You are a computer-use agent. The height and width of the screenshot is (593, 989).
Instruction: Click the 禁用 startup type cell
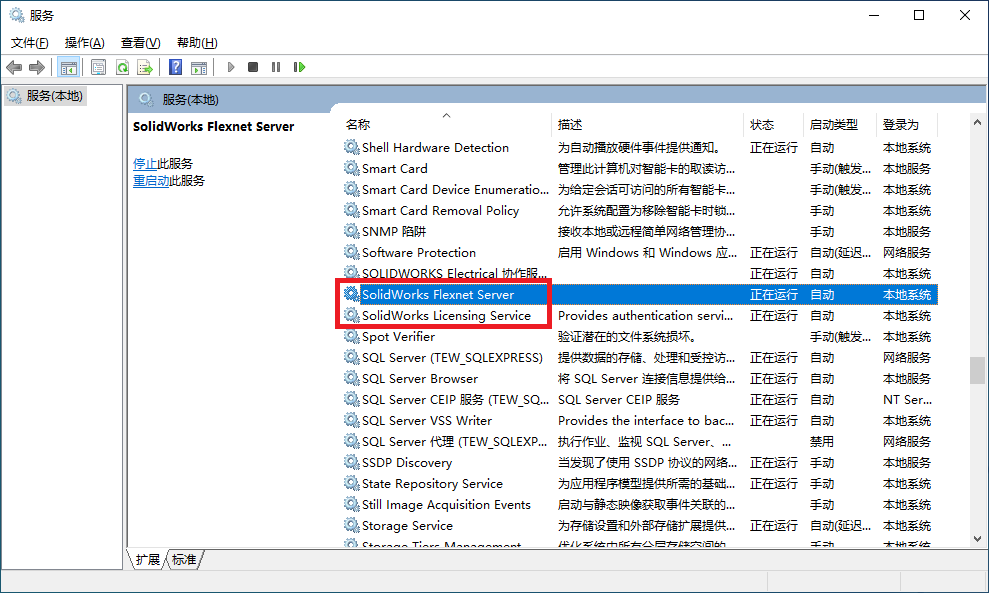point(822,441)
